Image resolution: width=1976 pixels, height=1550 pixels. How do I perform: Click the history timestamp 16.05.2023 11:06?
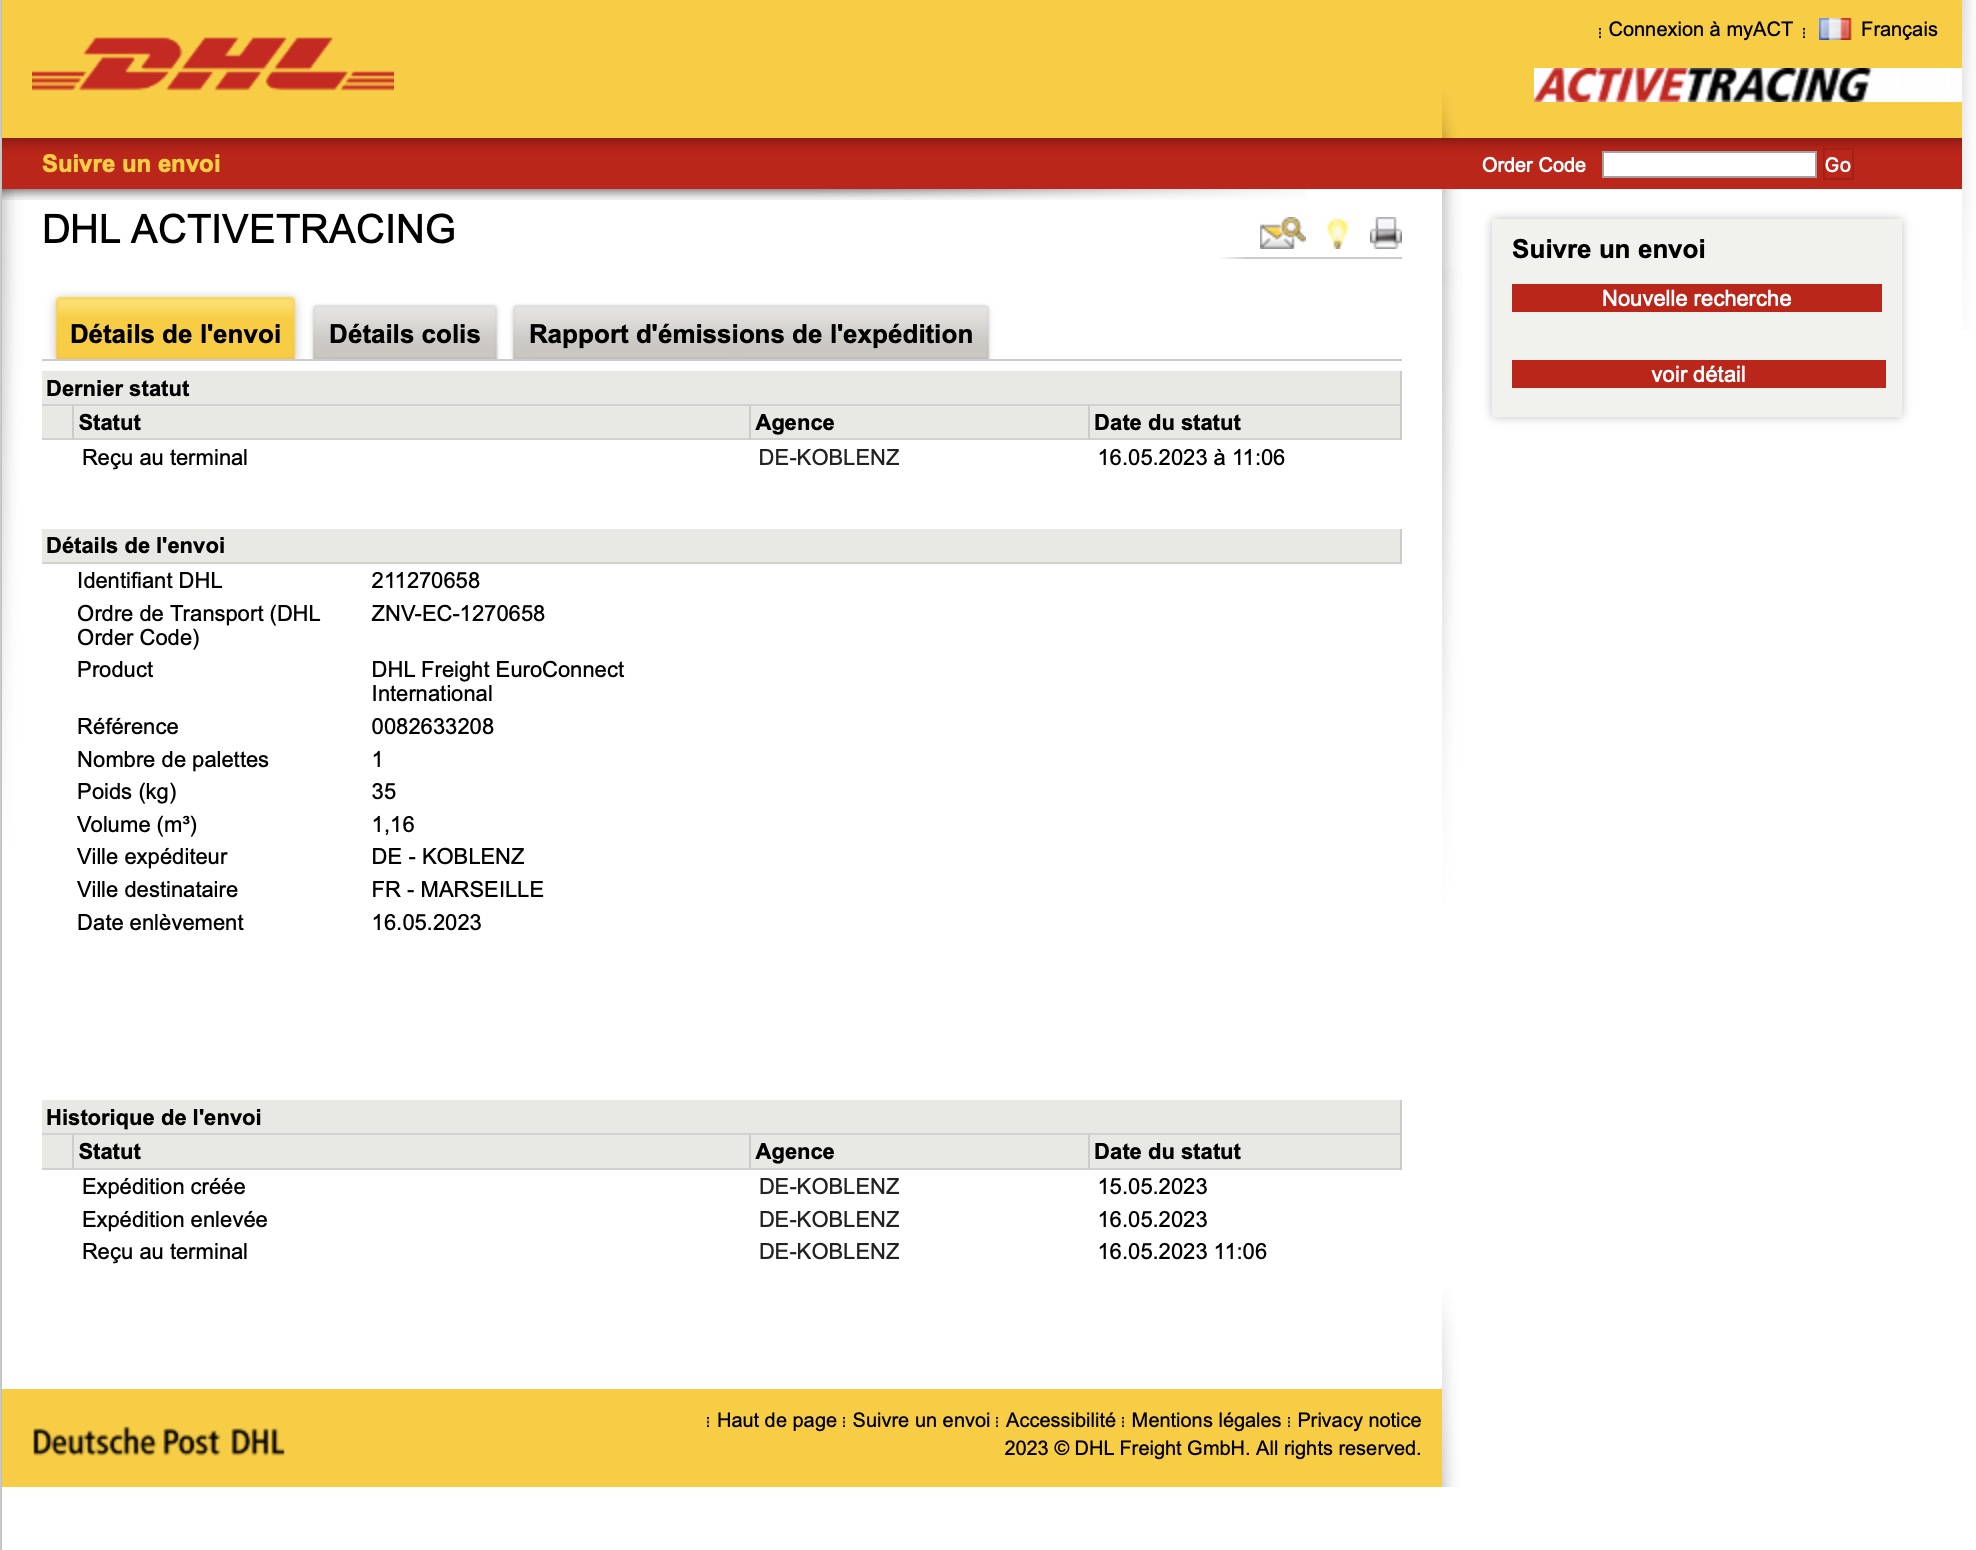[1182, 1252]
